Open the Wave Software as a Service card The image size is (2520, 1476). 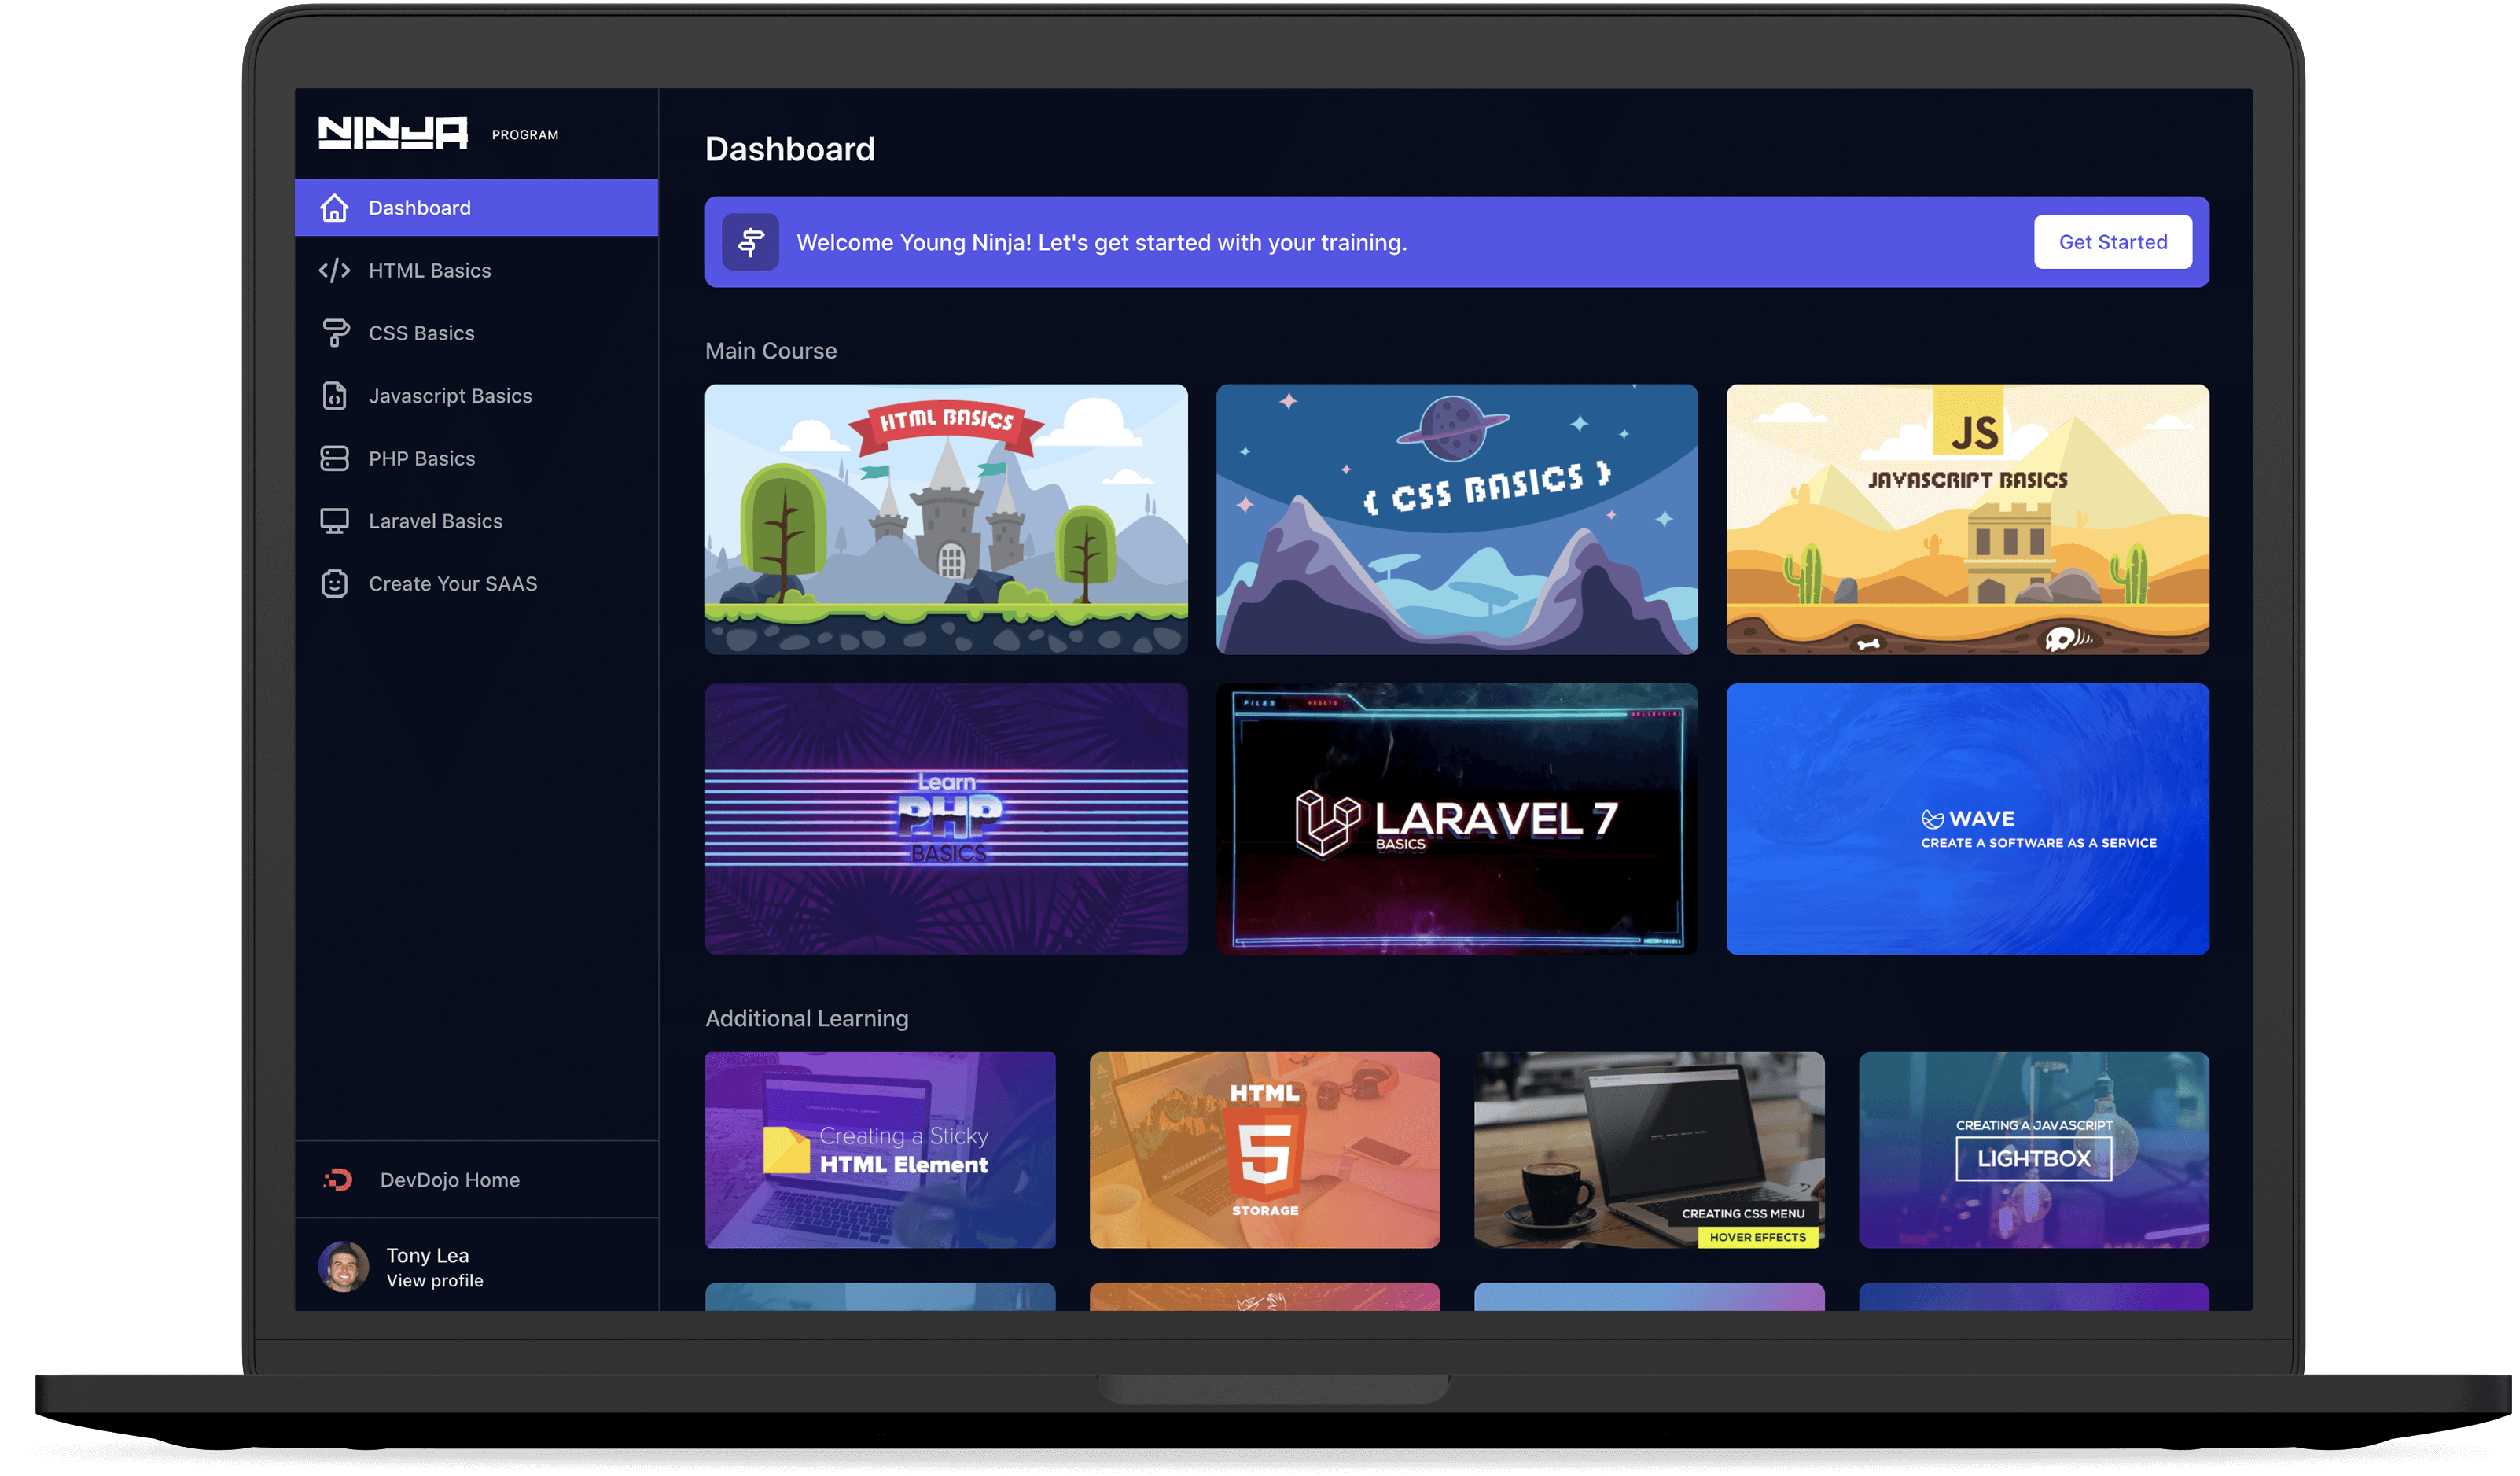pos(1967,819)
